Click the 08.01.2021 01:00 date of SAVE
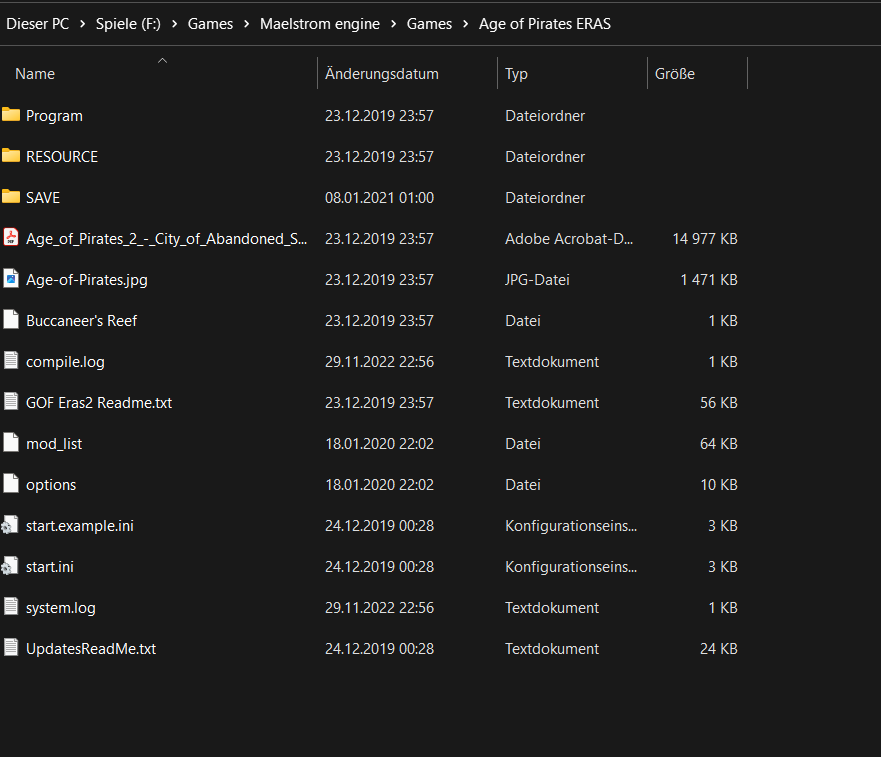 [x=379, y=198]
